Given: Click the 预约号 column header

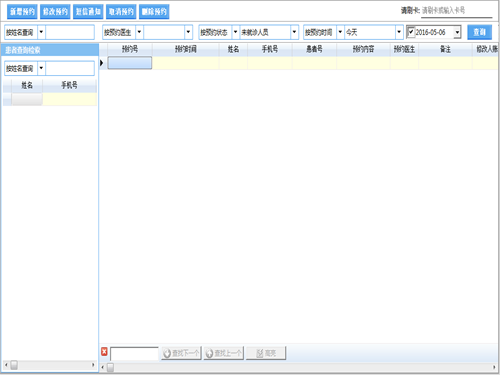Looking at the screenshot, I should (130, 49).
